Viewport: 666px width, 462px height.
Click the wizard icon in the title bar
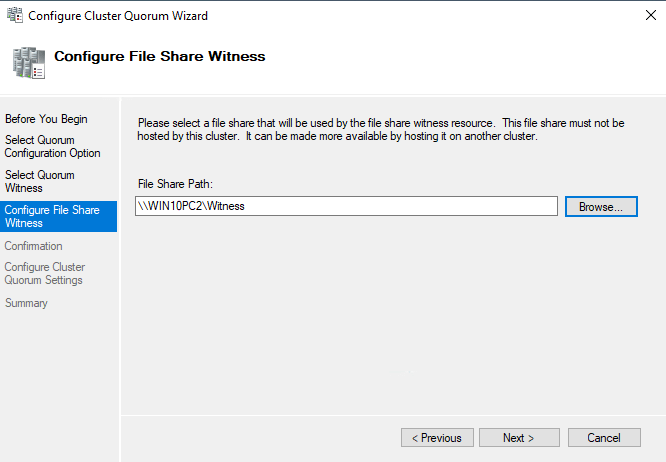tap(13, 16)
